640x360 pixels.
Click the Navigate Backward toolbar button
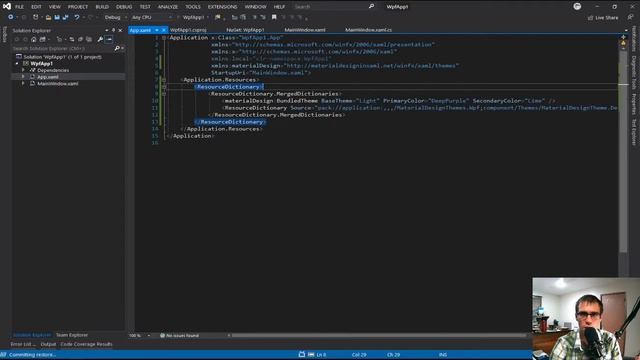point(11,18)
